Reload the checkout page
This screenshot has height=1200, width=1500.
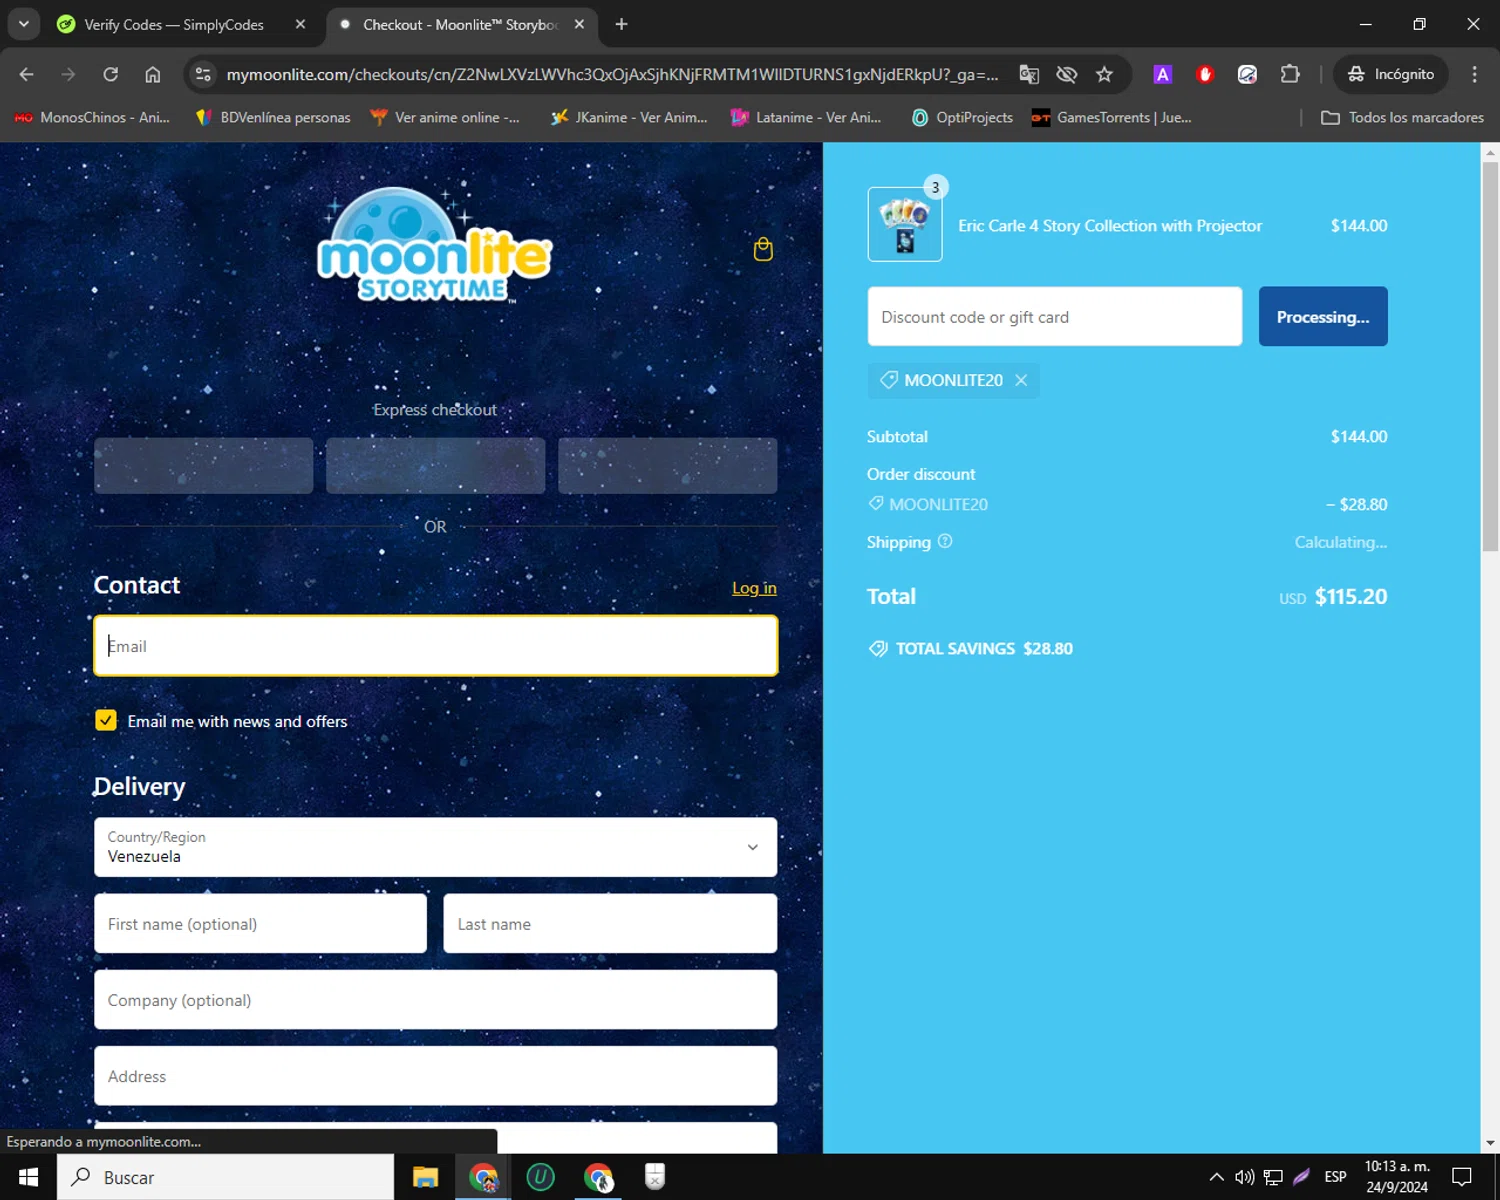click(110, 74)
